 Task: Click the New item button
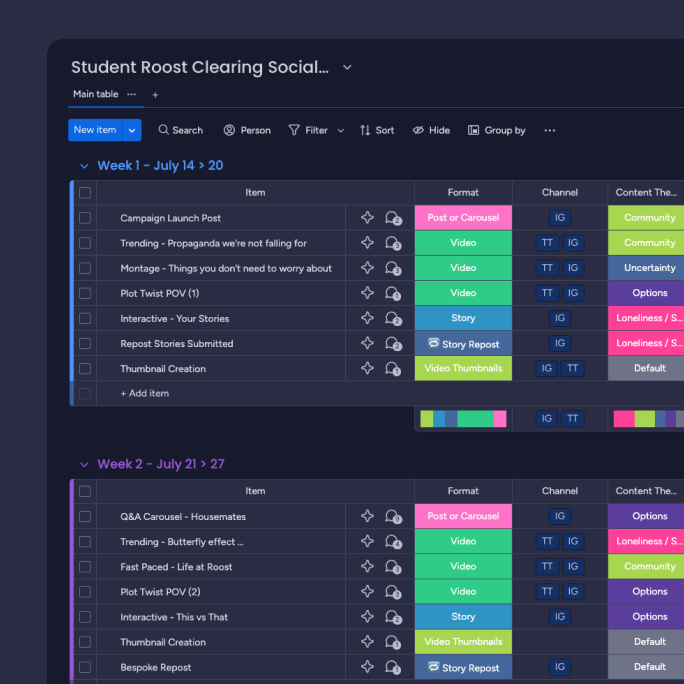click(95, 130)
